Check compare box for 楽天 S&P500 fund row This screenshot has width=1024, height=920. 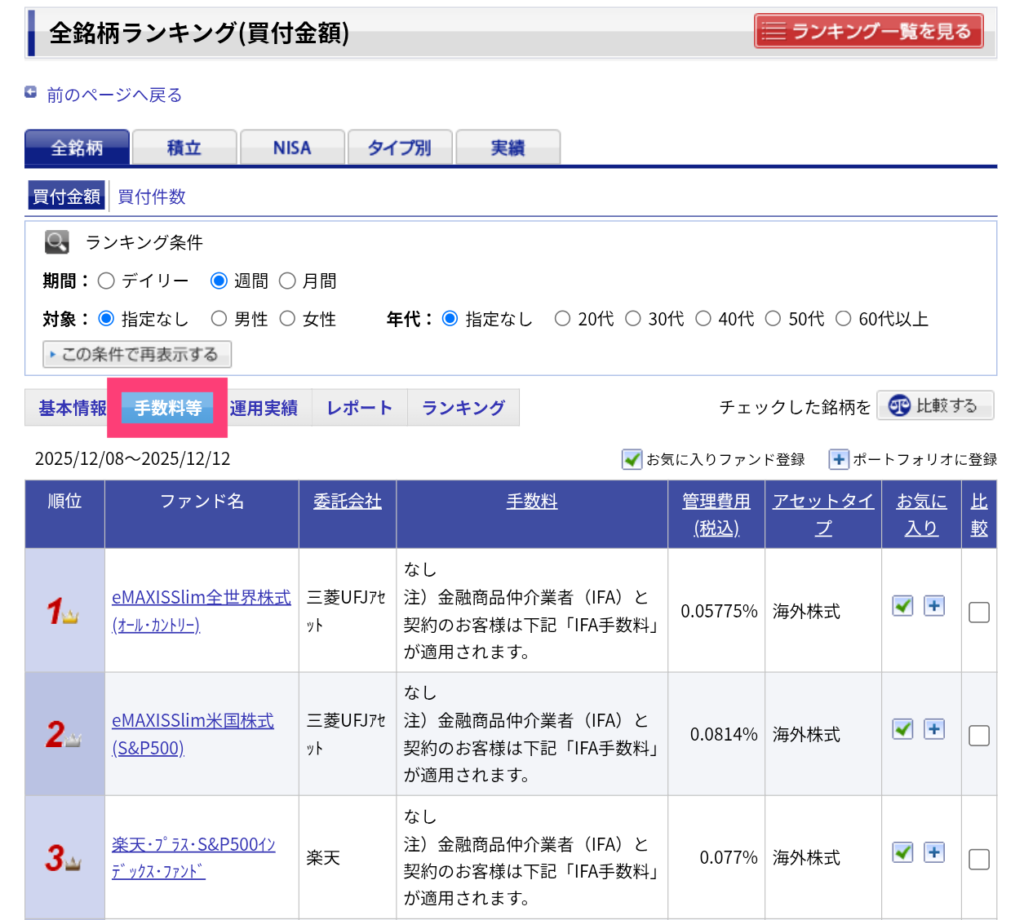coord(979,859)
